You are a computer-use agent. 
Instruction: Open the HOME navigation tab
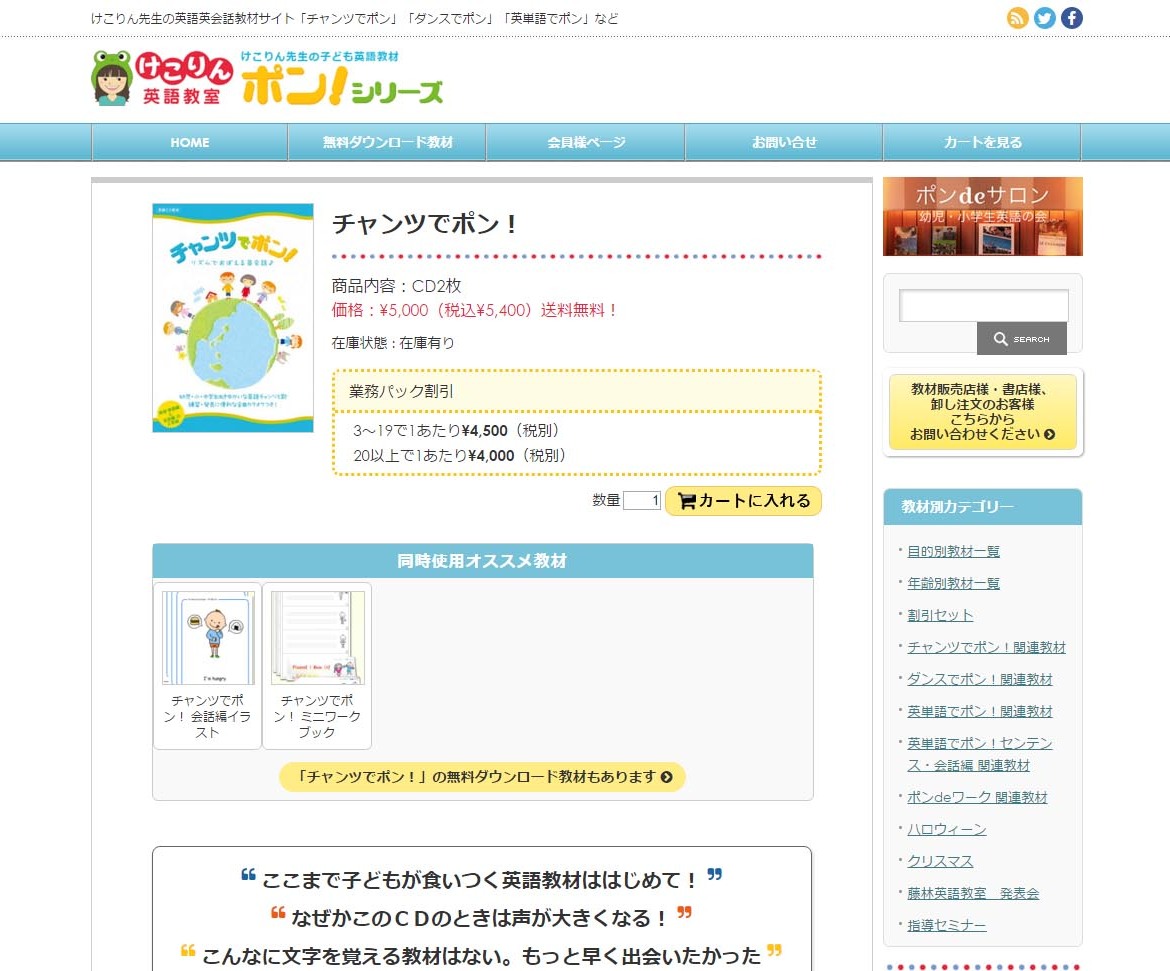coord(189,142)
